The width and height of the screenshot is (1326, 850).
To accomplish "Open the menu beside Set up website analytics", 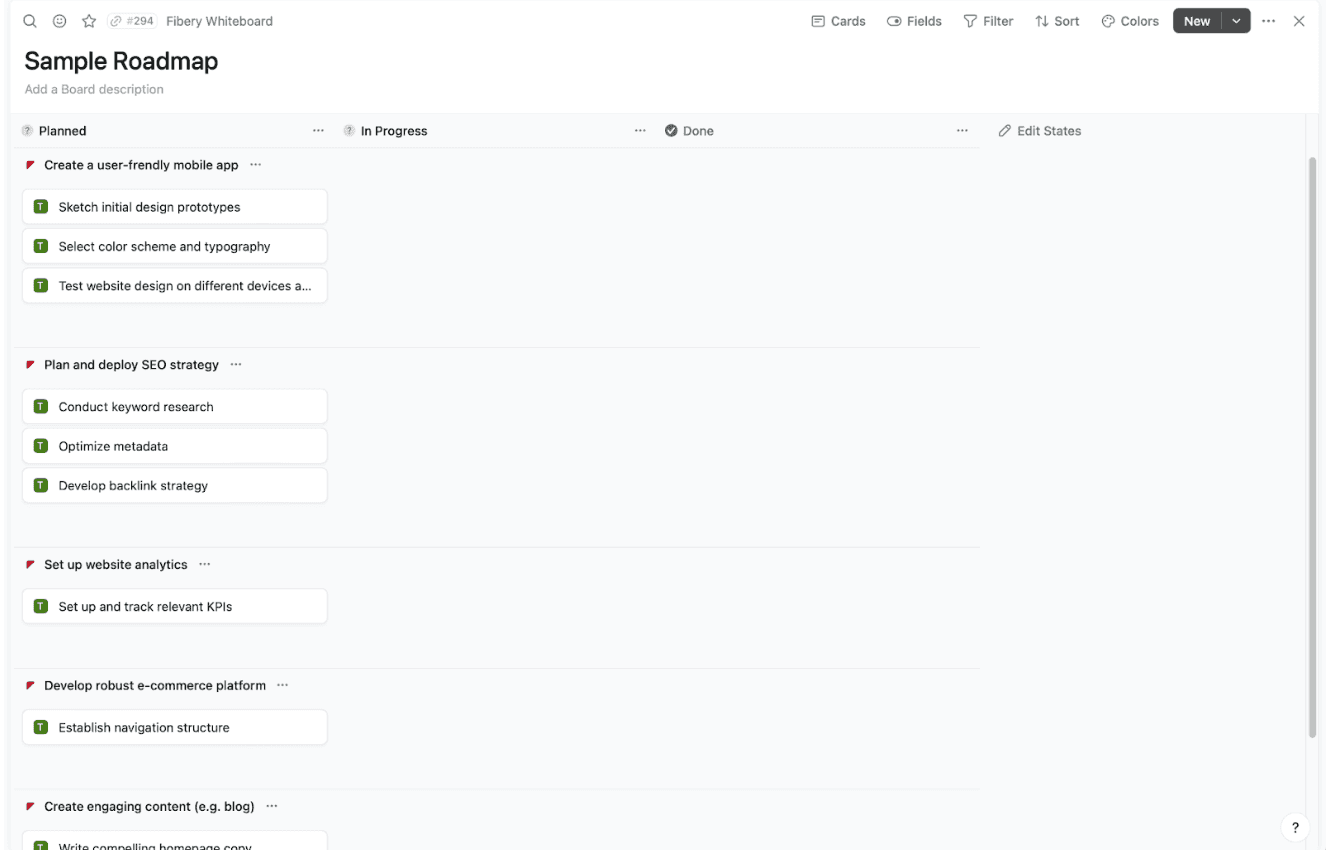I will 204,564.
